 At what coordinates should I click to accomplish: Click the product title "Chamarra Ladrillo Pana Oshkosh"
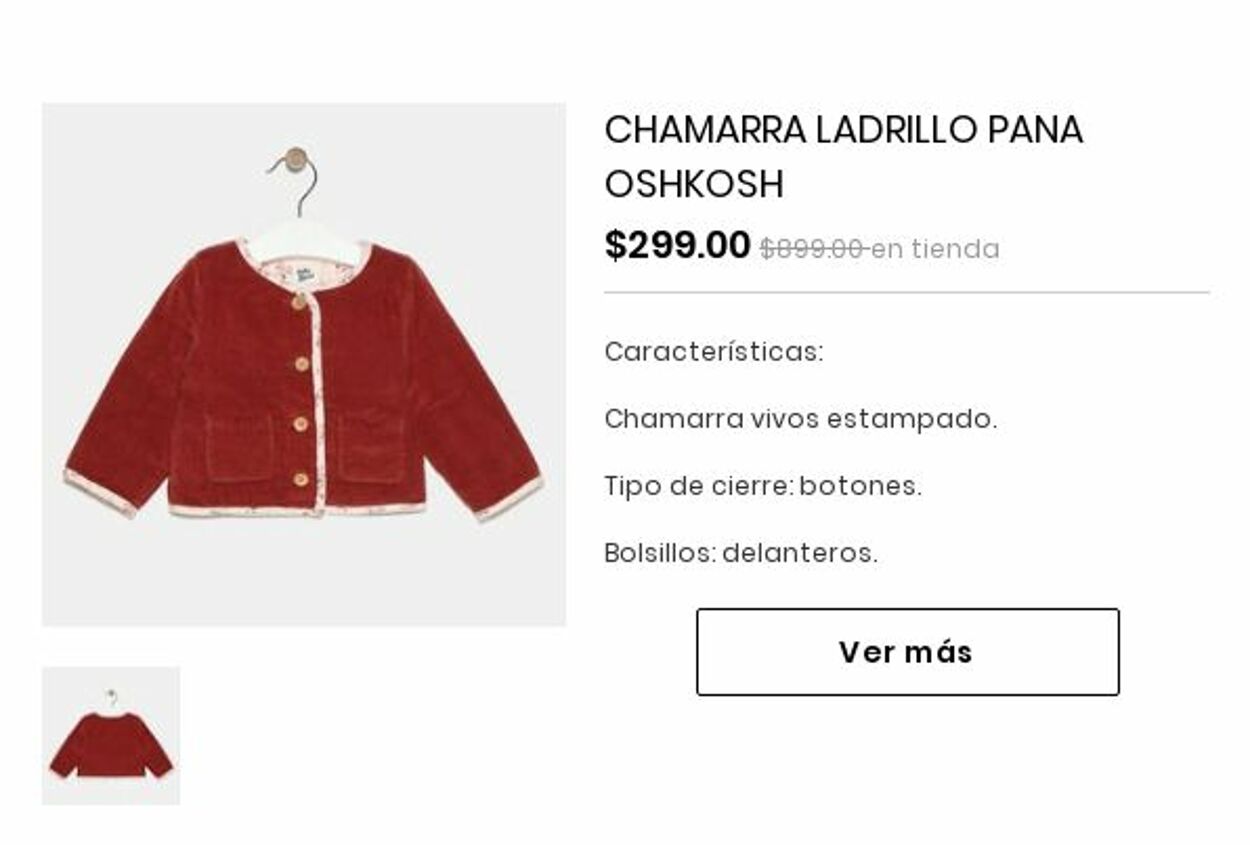(844, 157)
